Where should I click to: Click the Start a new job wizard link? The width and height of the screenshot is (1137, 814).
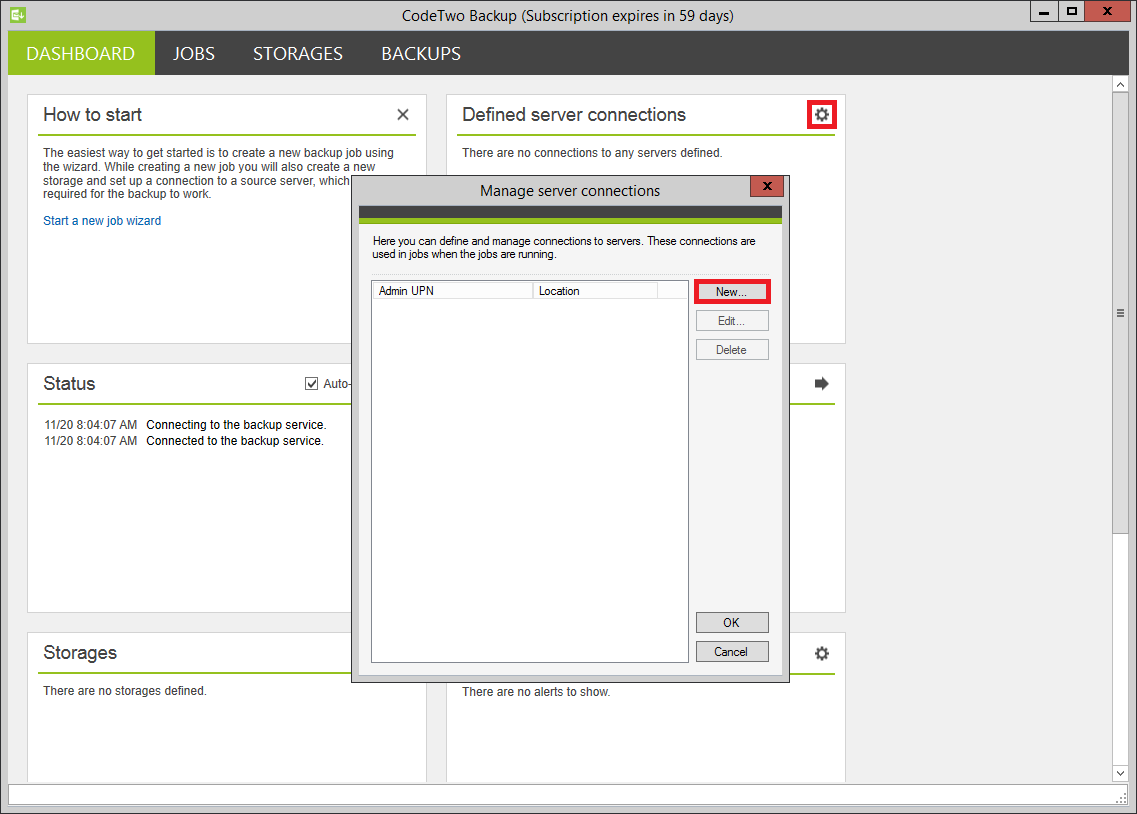point(102,221)
